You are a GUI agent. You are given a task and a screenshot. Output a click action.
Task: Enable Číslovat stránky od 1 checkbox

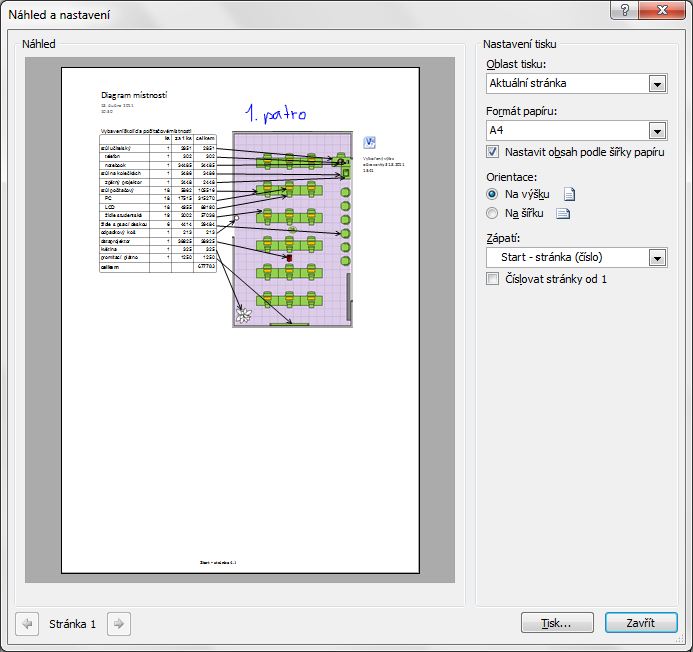492,279
